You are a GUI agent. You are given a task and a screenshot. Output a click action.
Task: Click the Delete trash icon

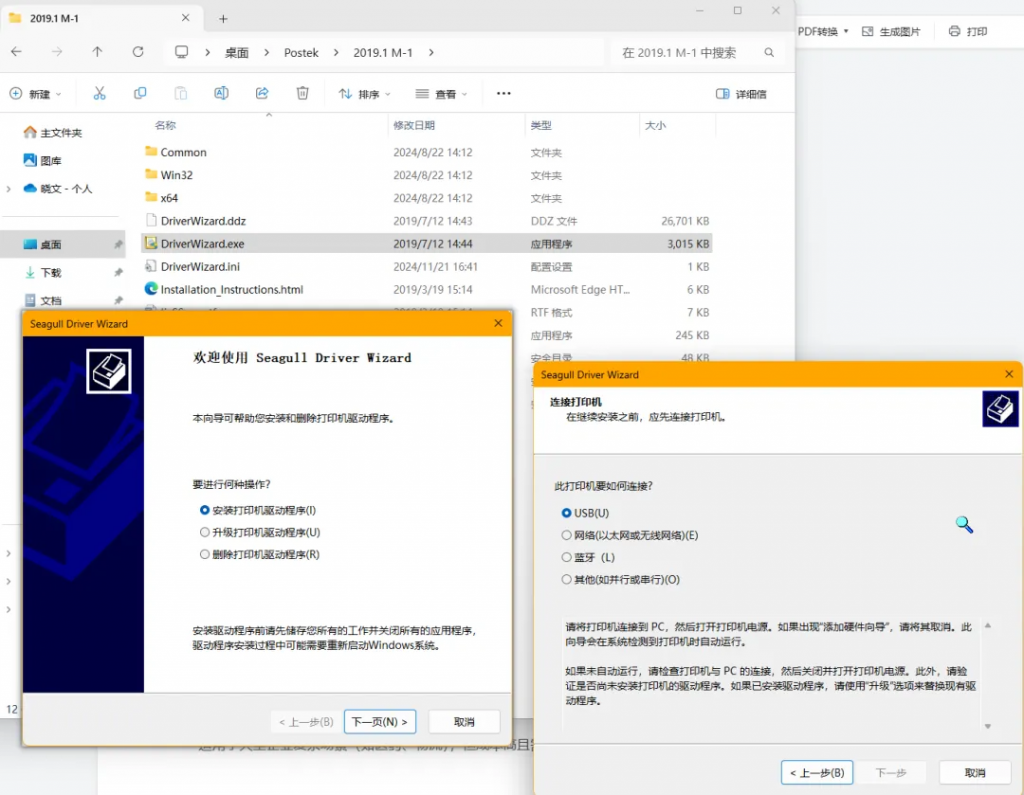[x=302, y=93]
